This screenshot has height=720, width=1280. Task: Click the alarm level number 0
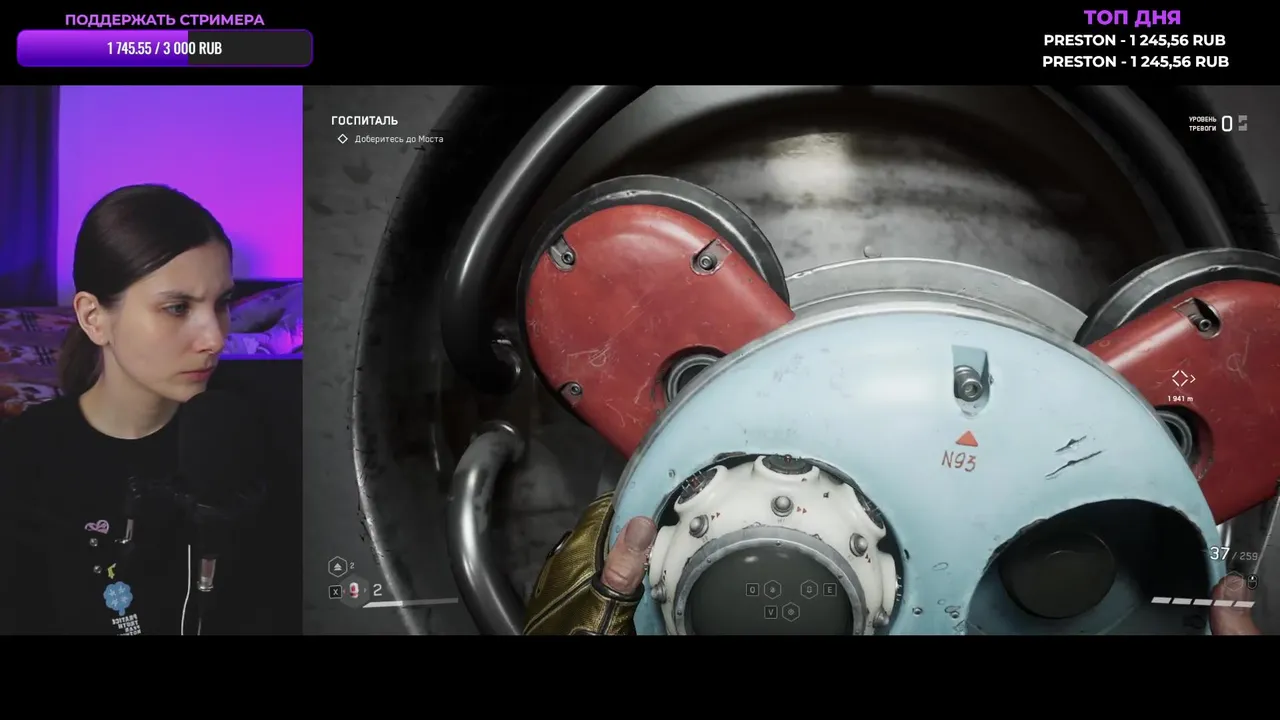(x=1227, y=124)
